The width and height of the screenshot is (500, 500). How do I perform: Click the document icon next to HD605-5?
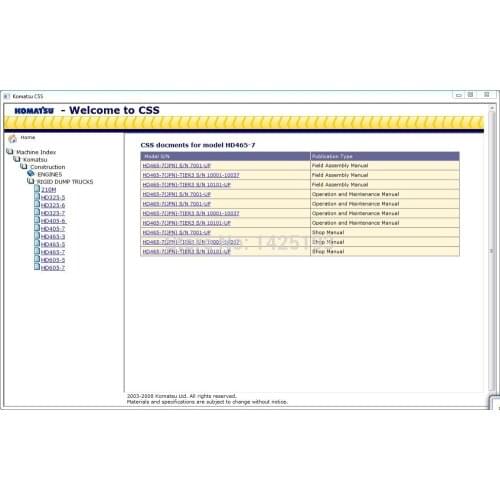tap(37, 259)
